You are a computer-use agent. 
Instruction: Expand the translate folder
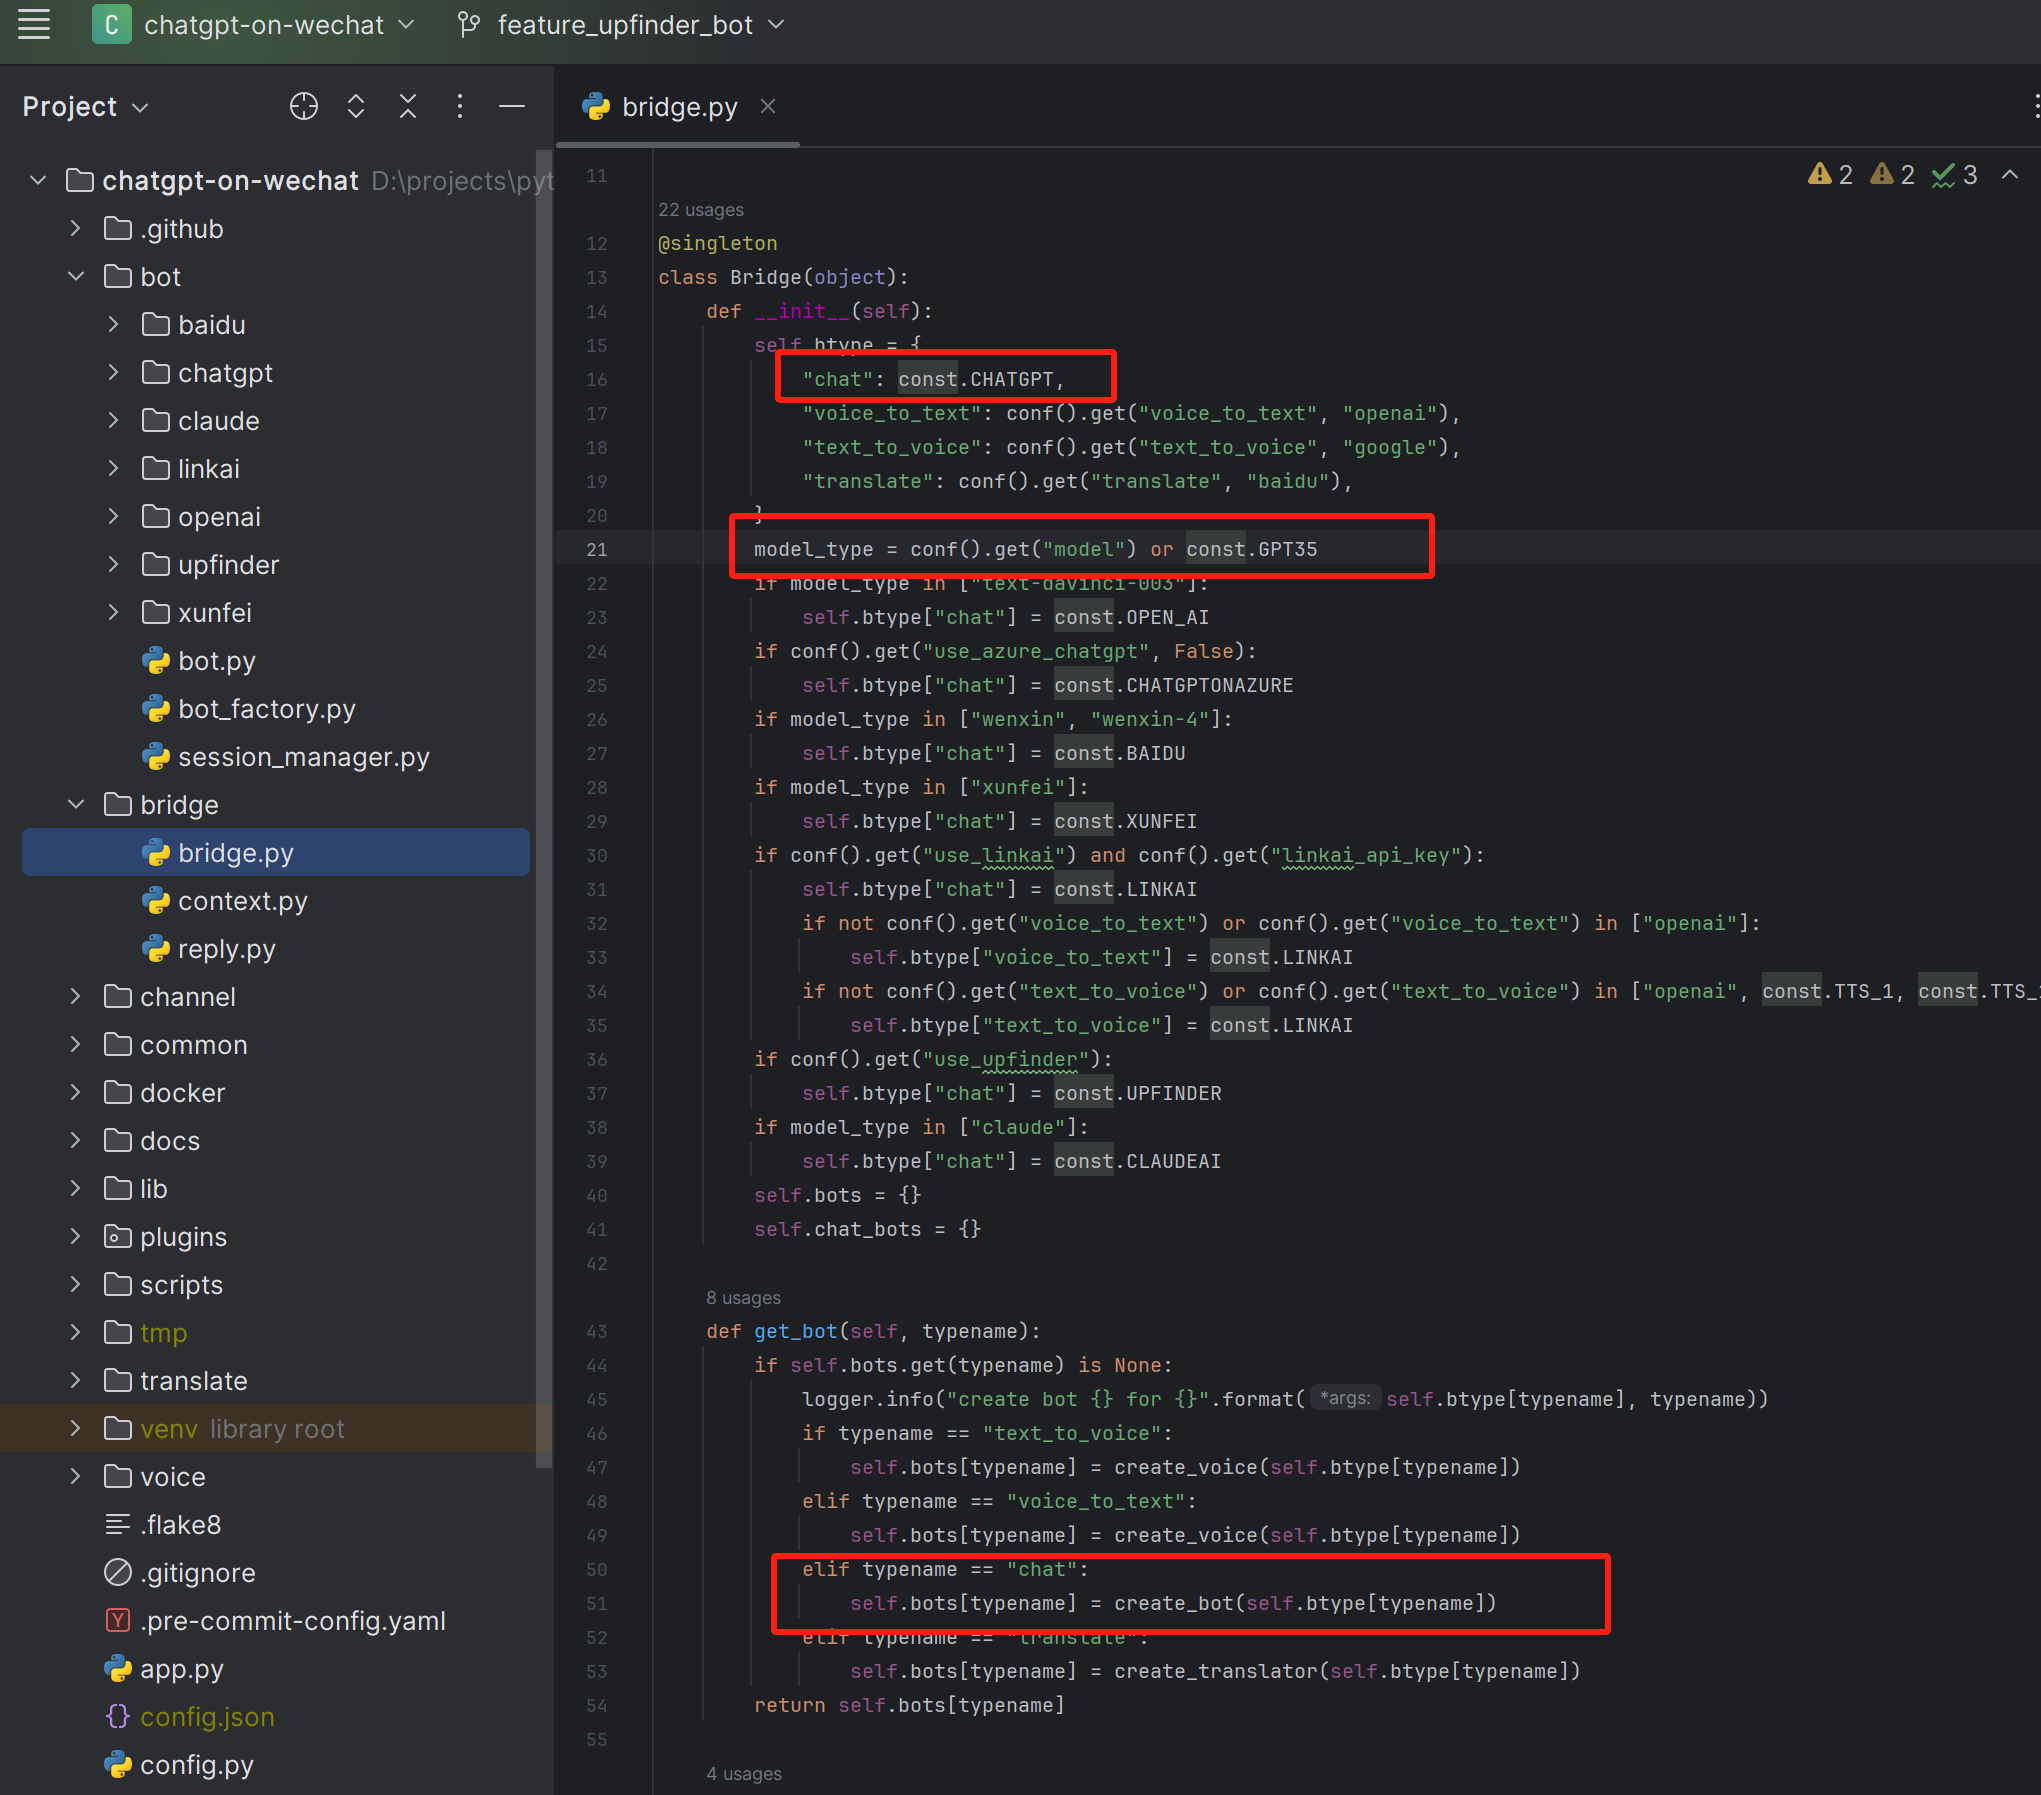pyautogui.click(x=76, y=1380)
